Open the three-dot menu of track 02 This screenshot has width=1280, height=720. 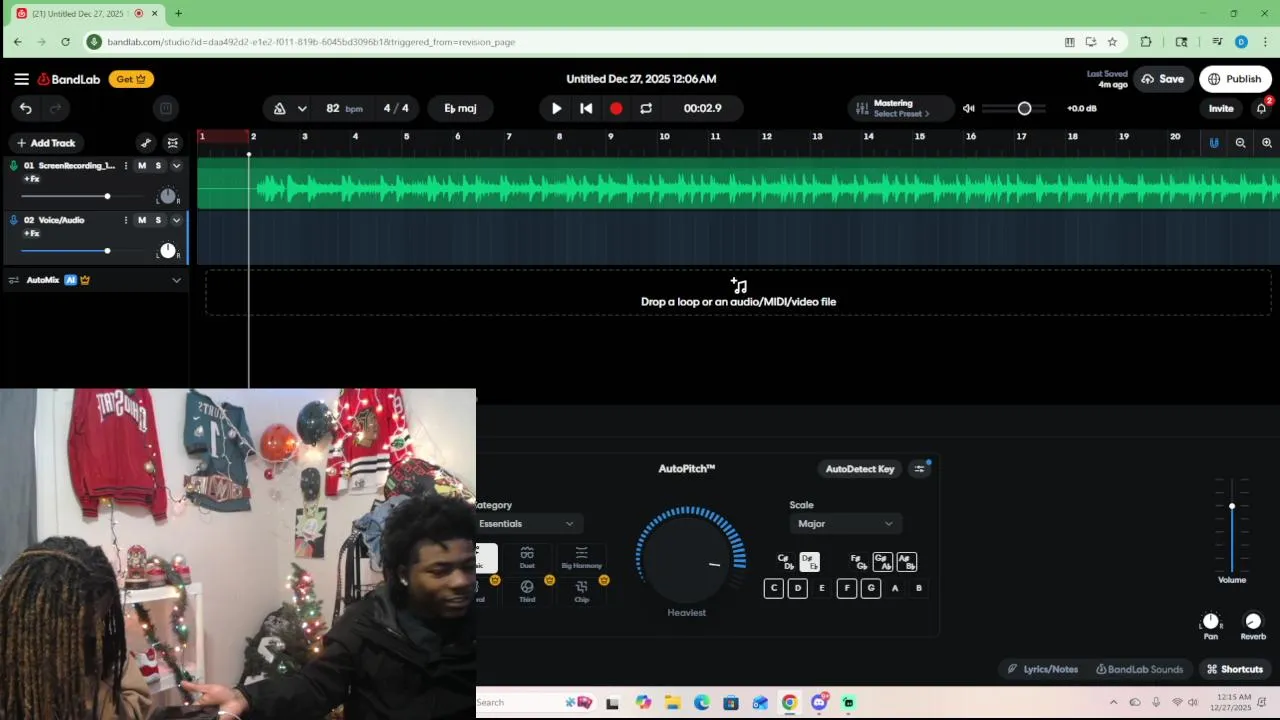[126, 220]
